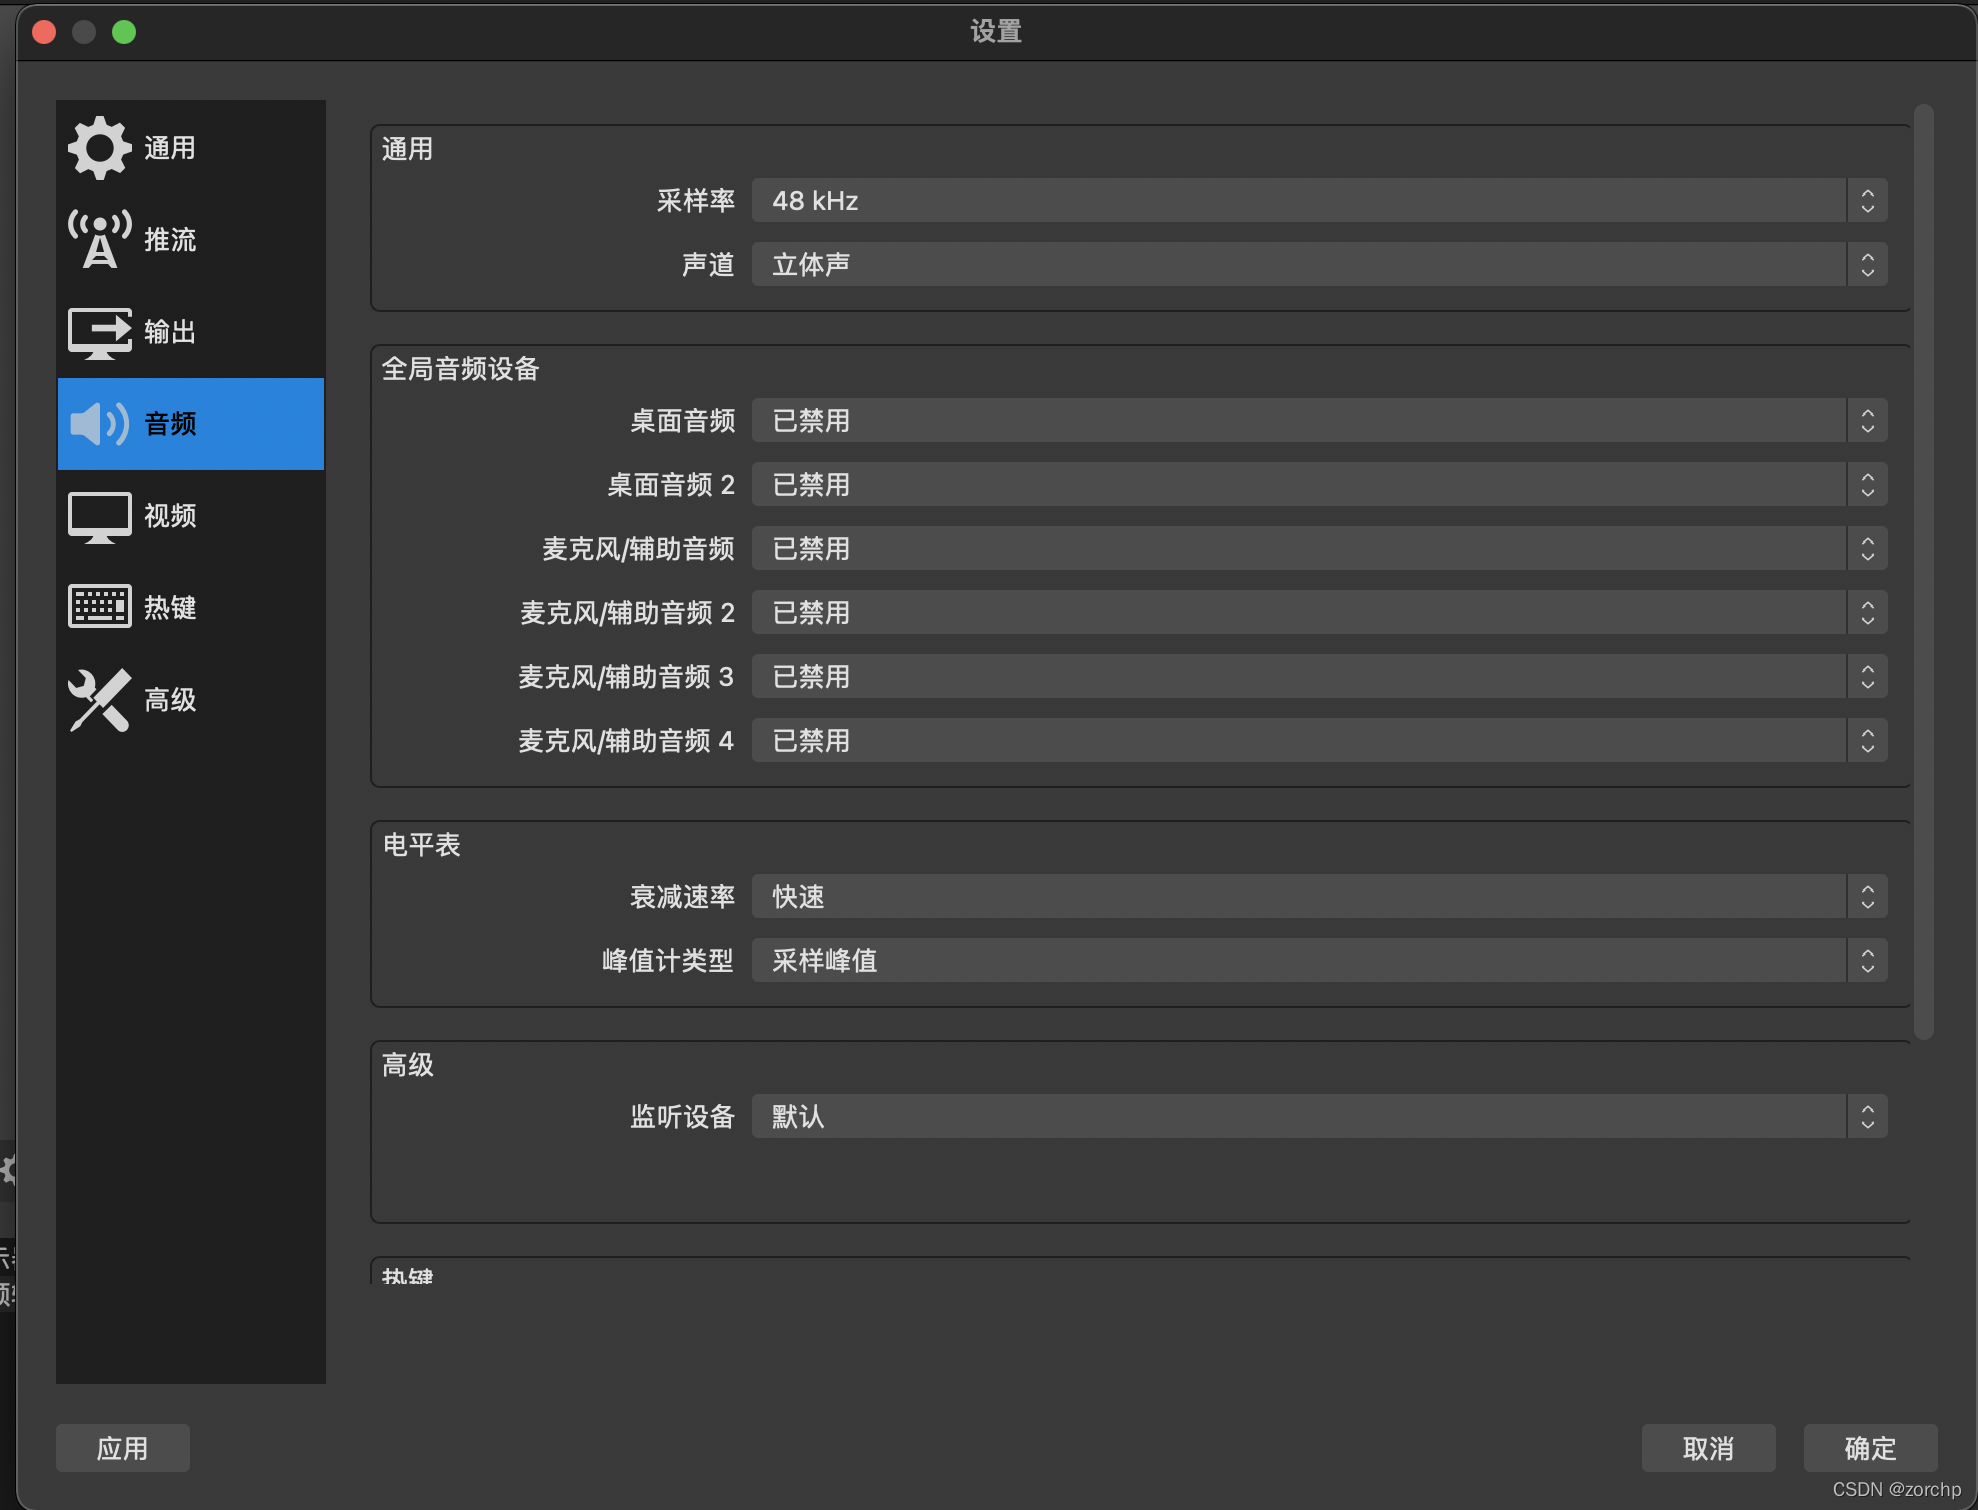Click the display icon for 视频
Viewport: 1978px width, 1510px height.
point(99,516)
